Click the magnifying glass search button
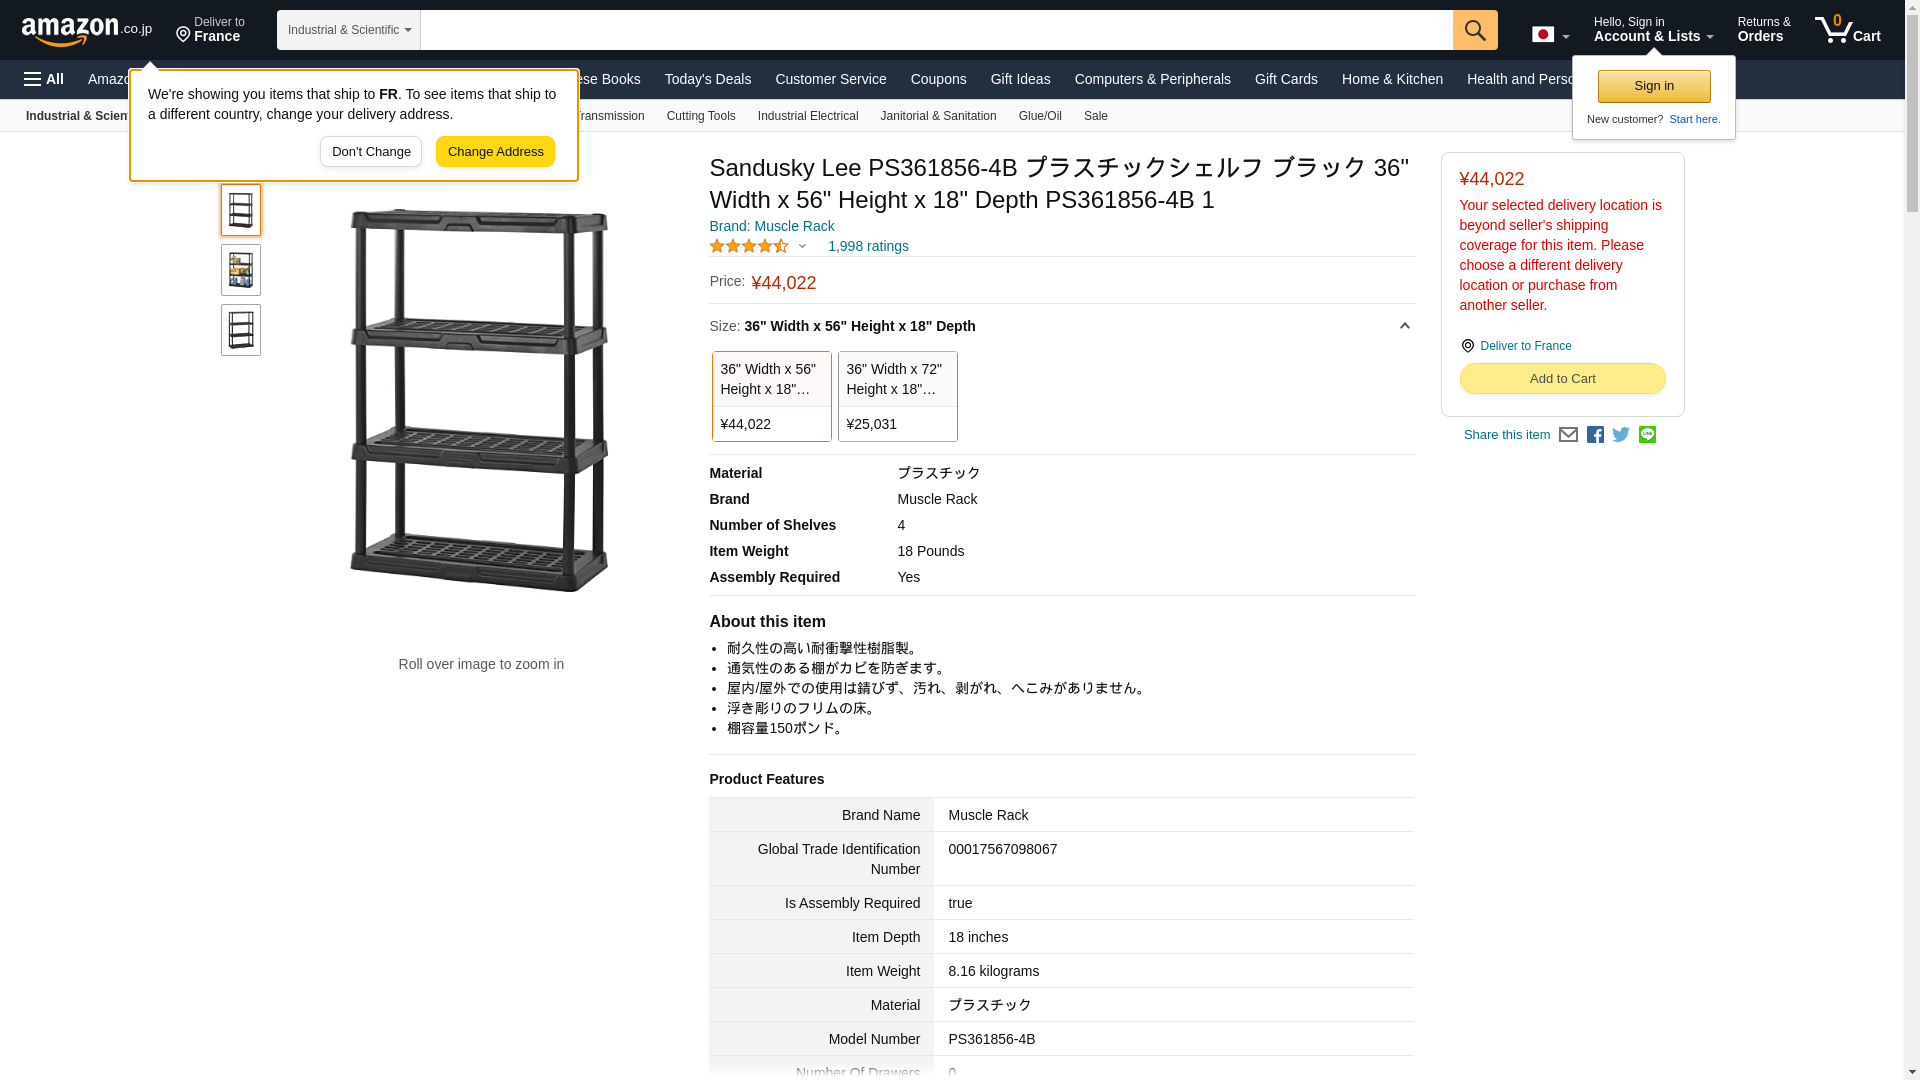Screen dimensions: 1920x1080 pos(1475,30)
